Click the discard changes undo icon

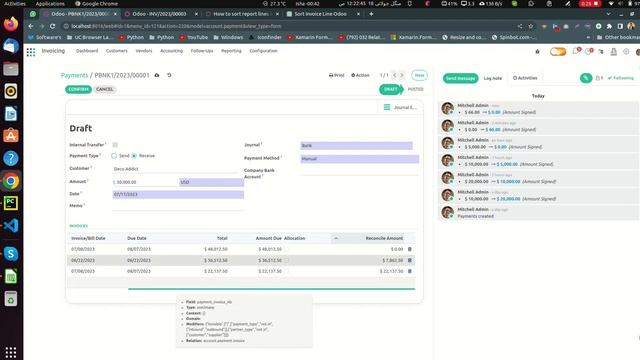pyautogui.click(x=169, y=75)
